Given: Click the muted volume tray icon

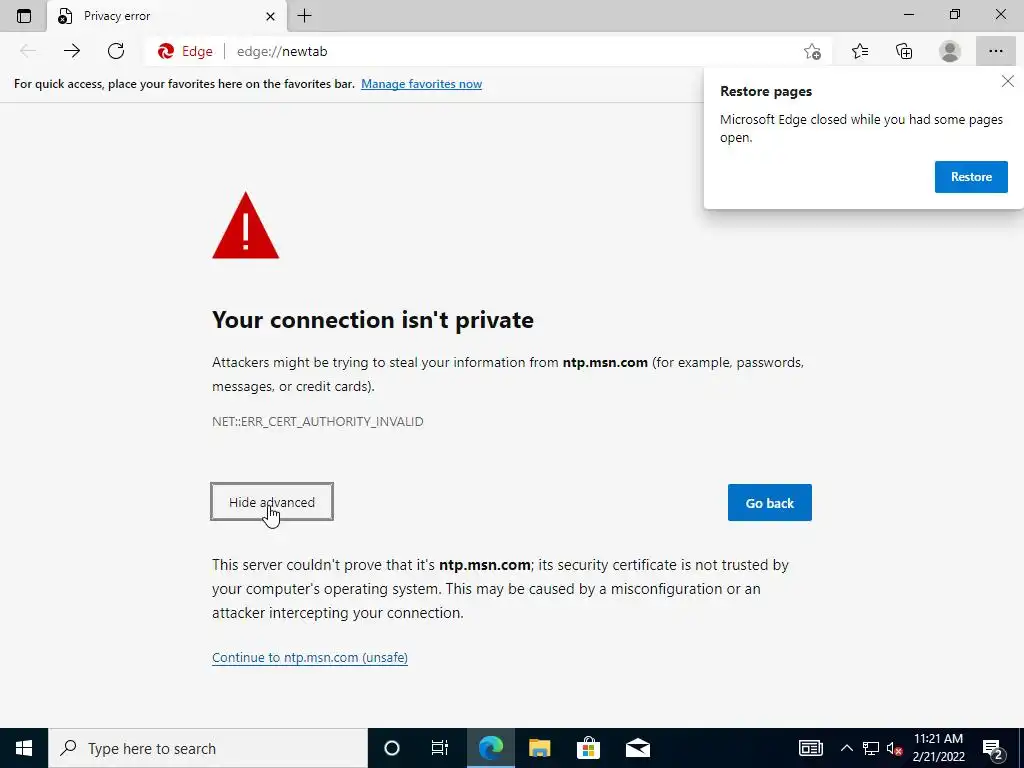Looking at the screenshot, I should pyautogui.click(x=894, y=748).
